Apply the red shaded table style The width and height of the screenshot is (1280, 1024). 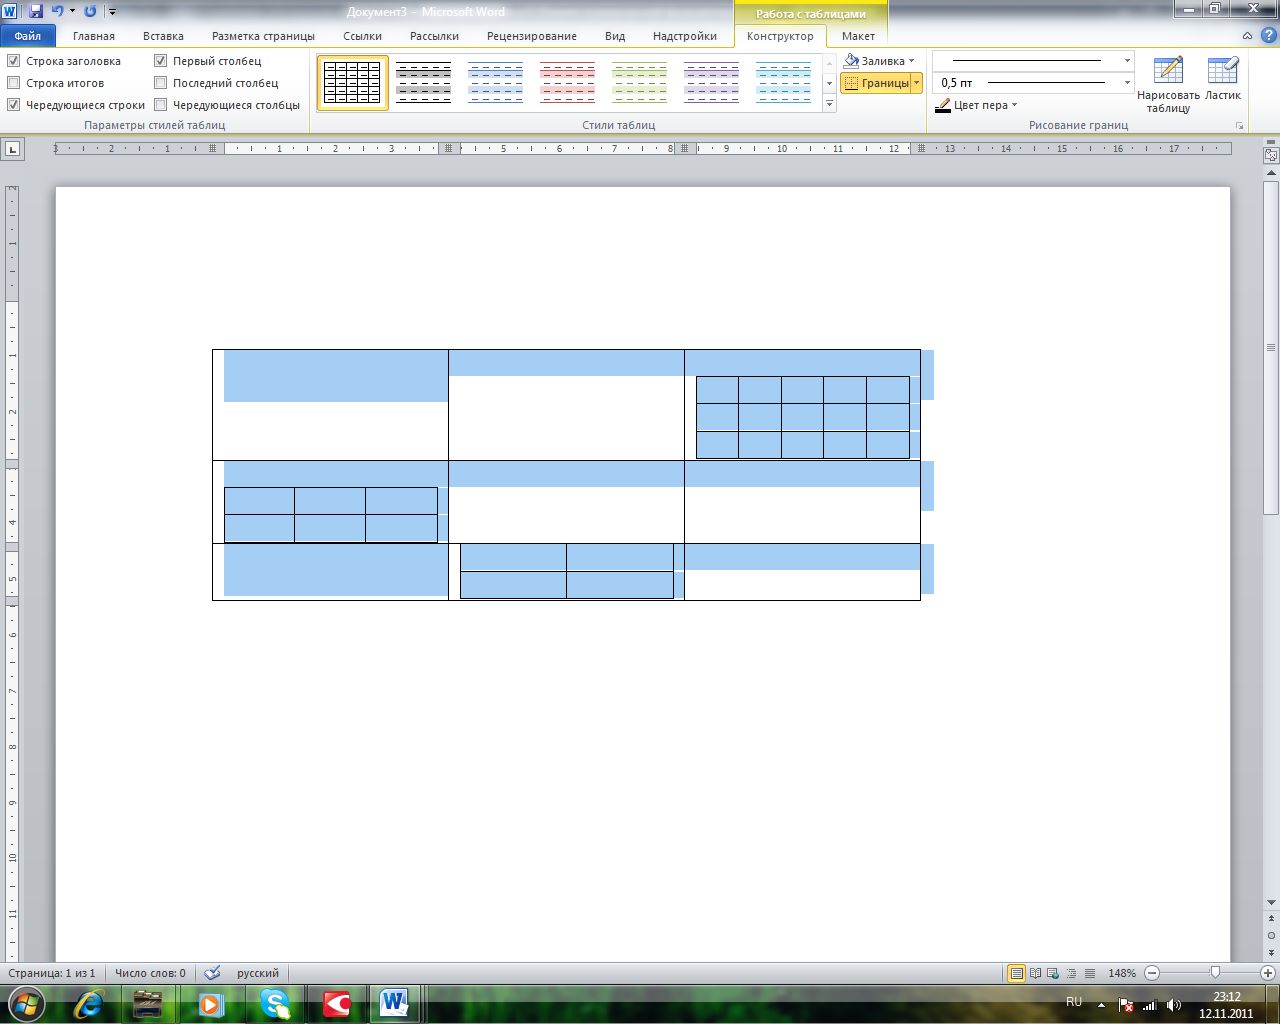click(x=567, y=82)
